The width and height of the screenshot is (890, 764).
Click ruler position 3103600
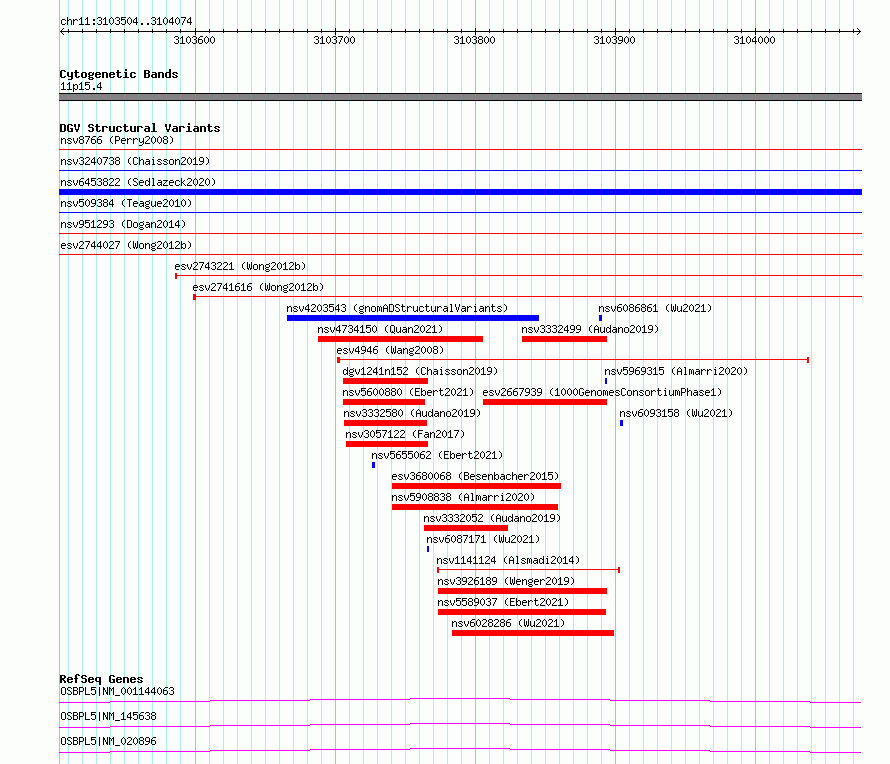(x=195, y=40)
